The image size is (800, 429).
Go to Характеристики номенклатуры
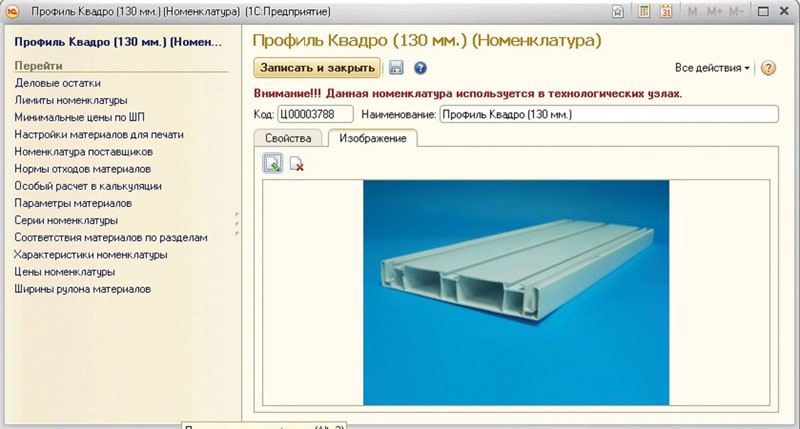90,255
